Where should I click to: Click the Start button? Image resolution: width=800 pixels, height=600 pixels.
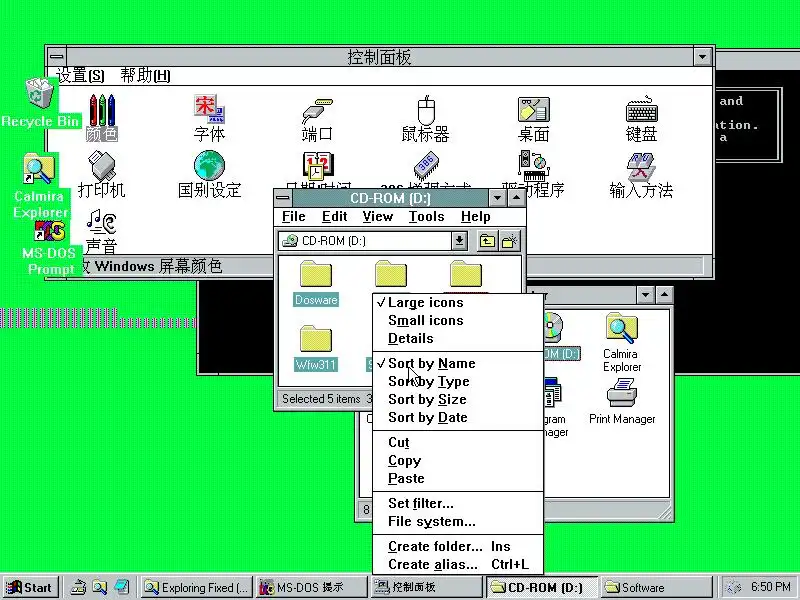coord(30,587)
